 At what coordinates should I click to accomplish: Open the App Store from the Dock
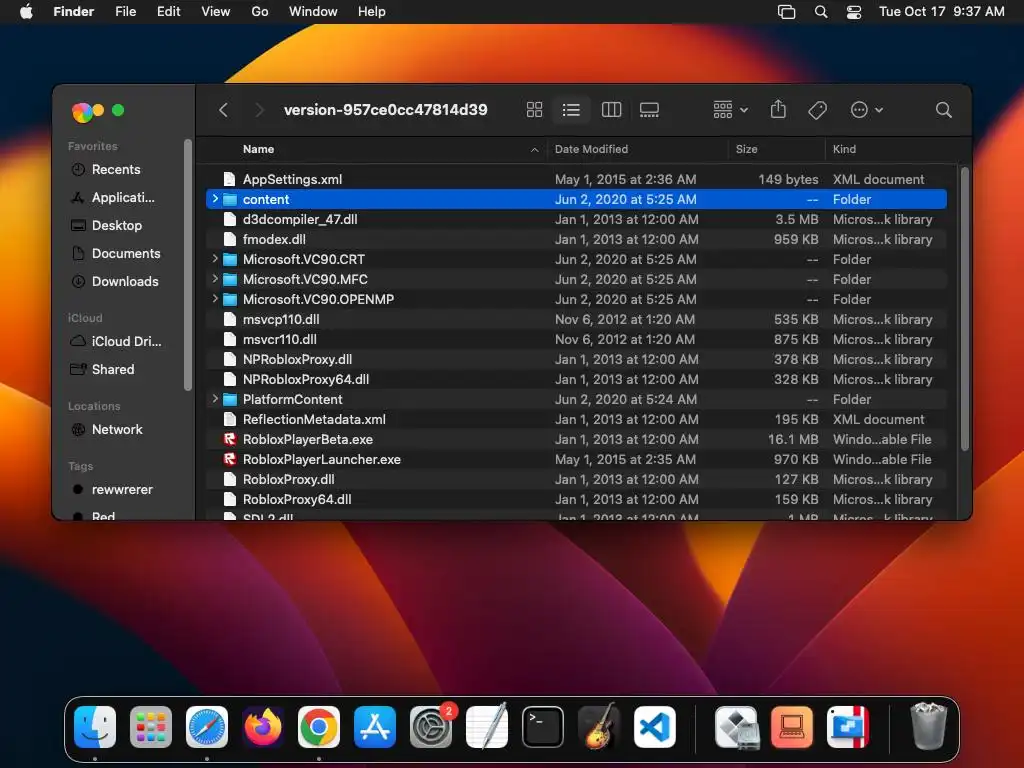375,726
